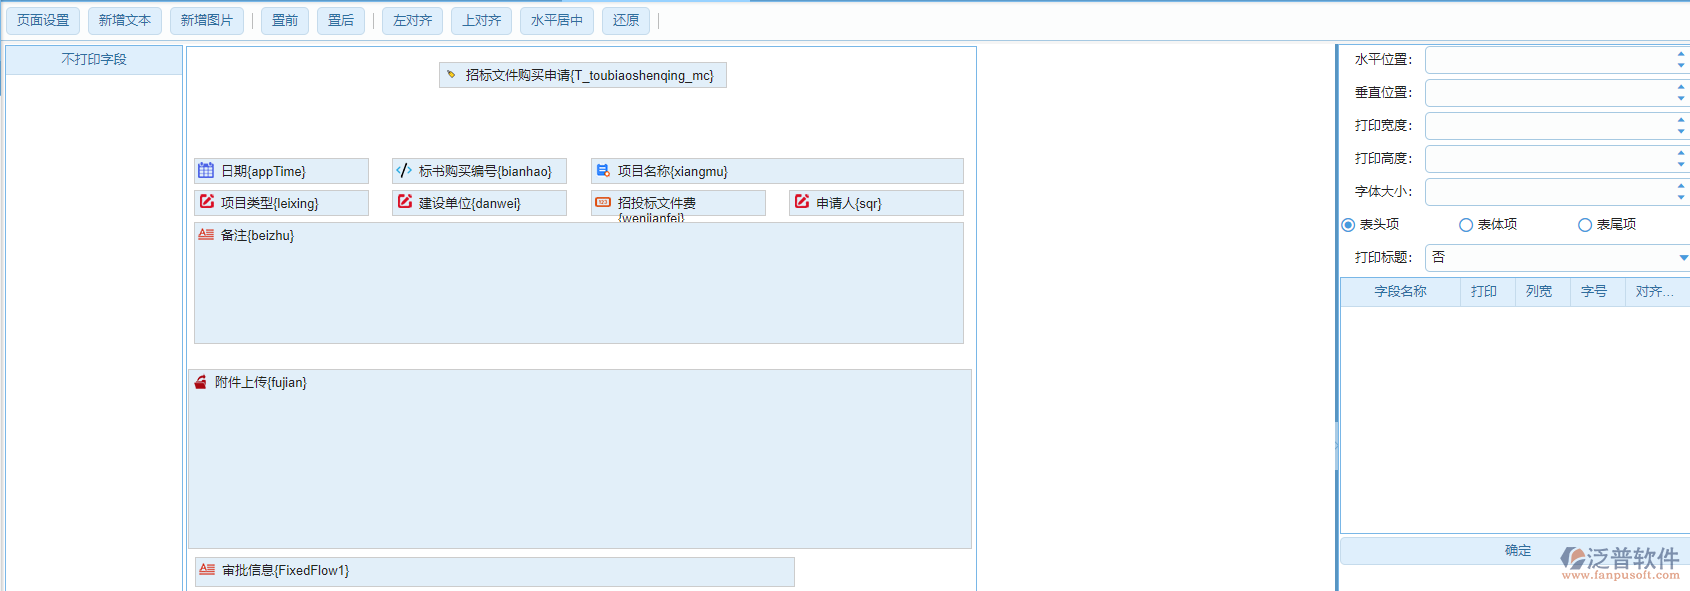Click into the 打印高度 input field

click(1550, 159)
